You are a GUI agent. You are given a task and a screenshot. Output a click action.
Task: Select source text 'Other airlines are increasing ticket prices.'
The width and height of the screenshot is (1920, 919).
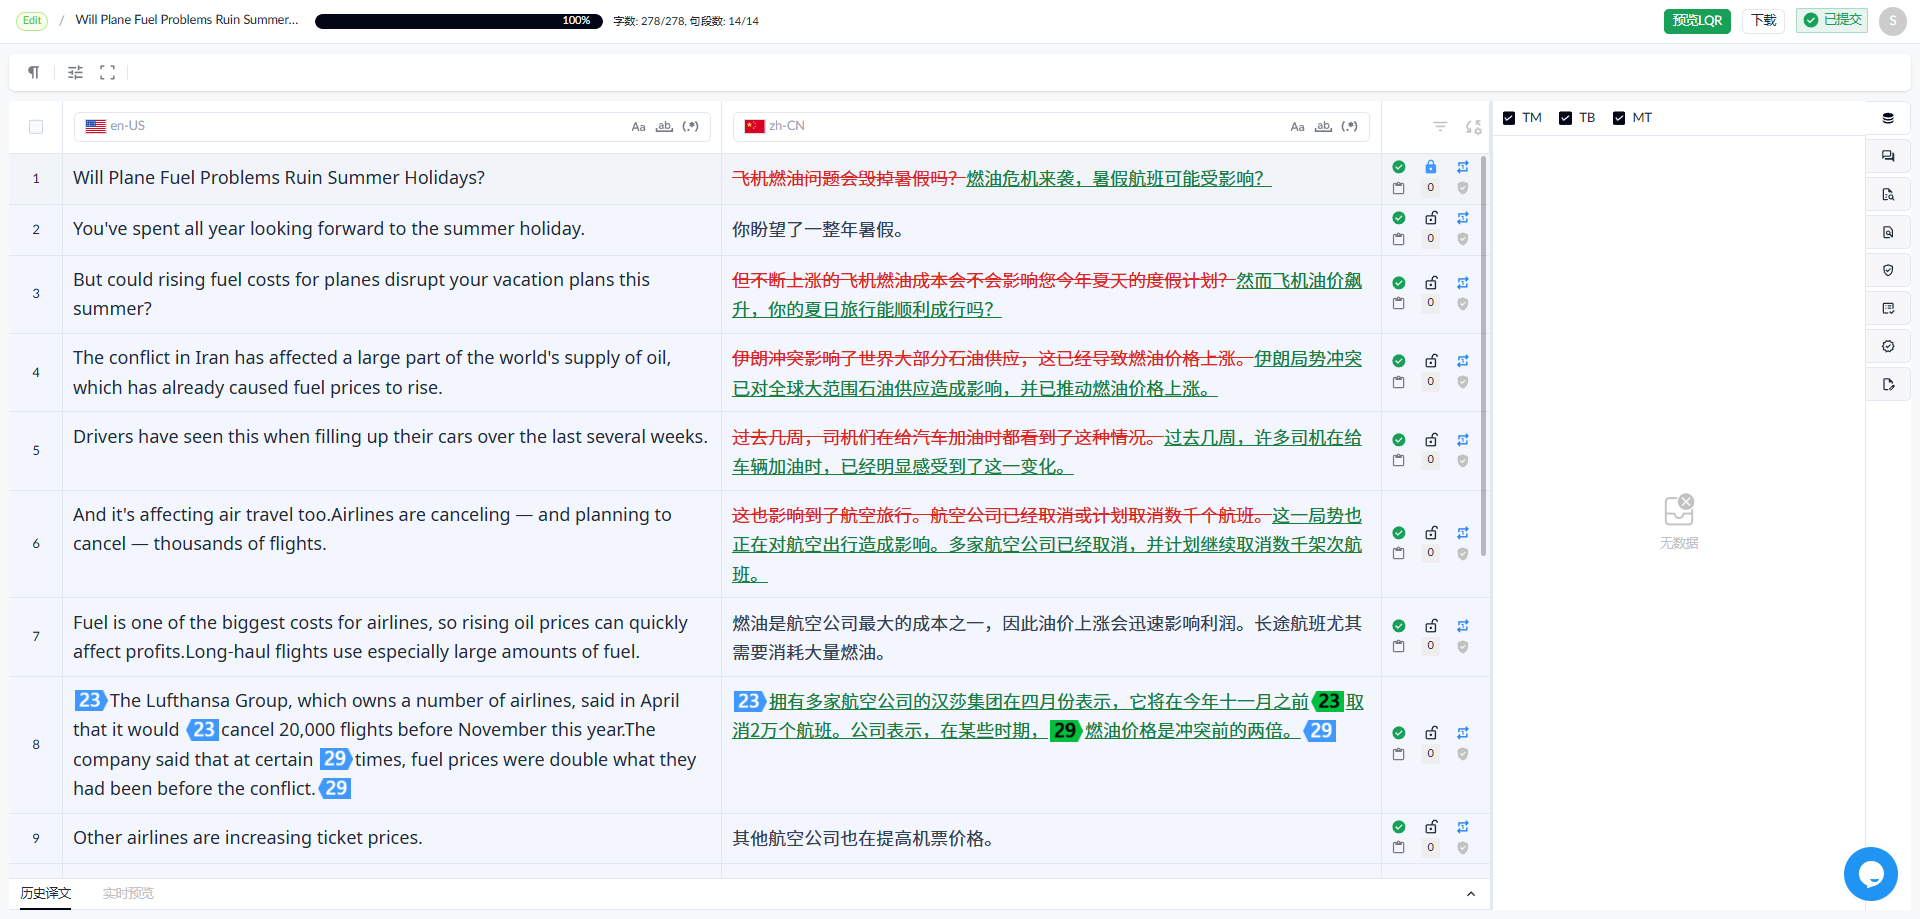pos(248,838)
